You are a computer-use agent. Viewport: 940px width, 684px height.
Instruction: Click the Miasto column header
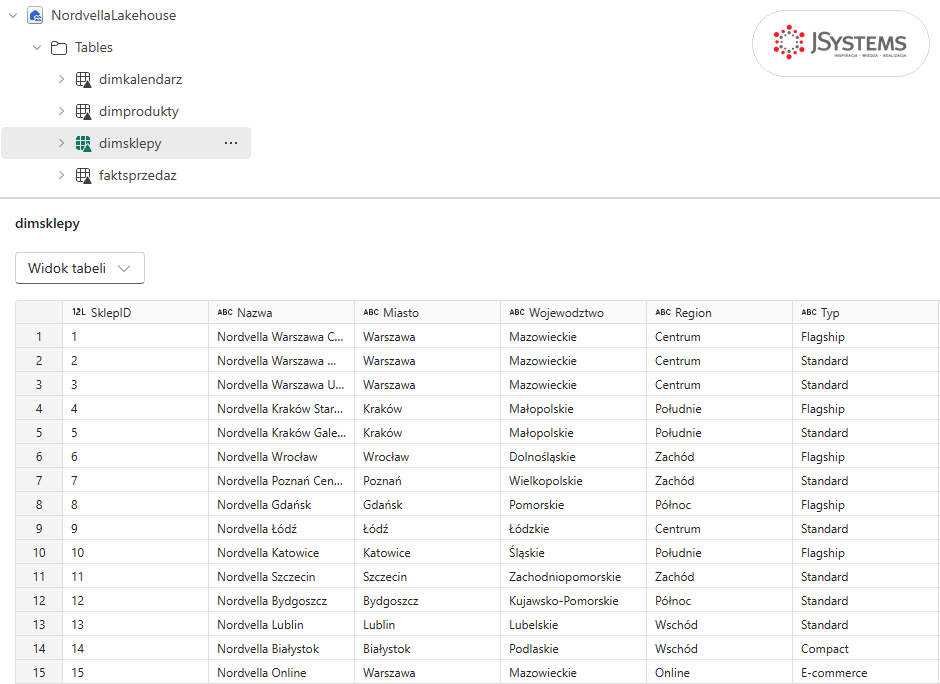tap(427, 312)
